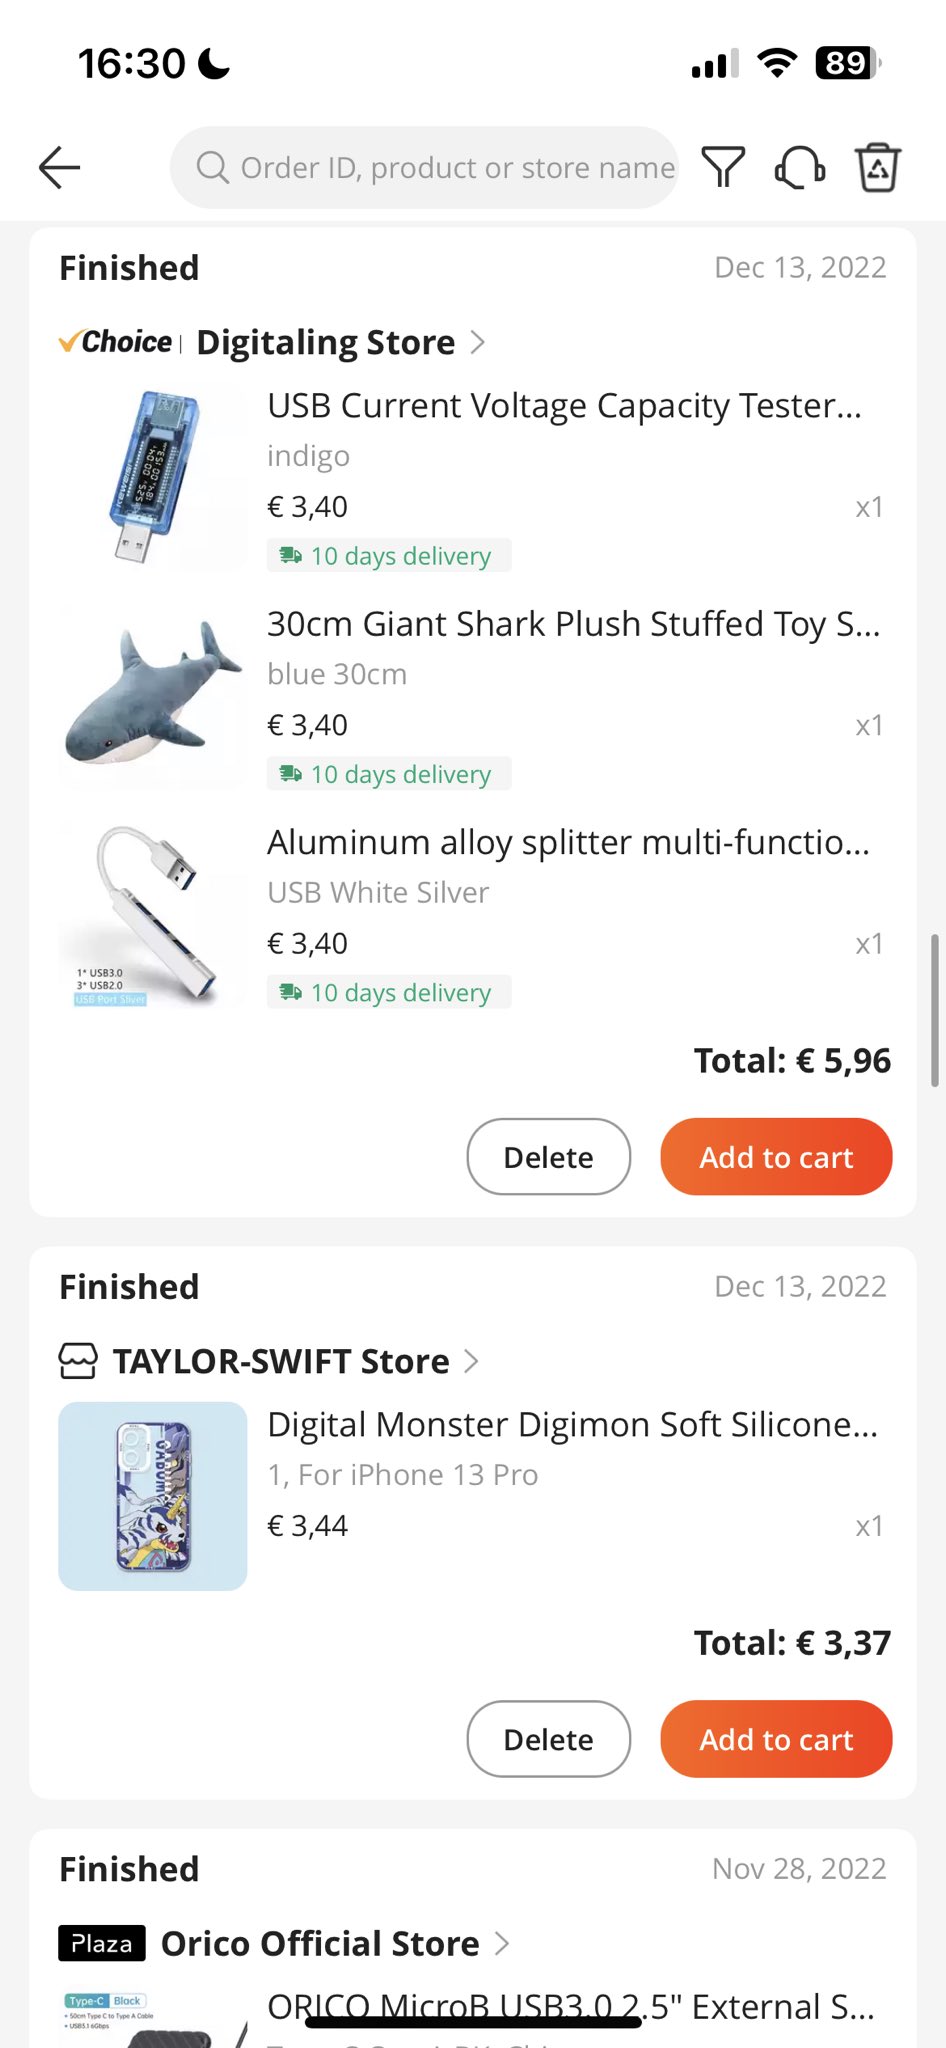Image resolution: width=946 pixels, height=2048 pixels.
Task: Tap the search magnifier icon
Action: point(212,167)
